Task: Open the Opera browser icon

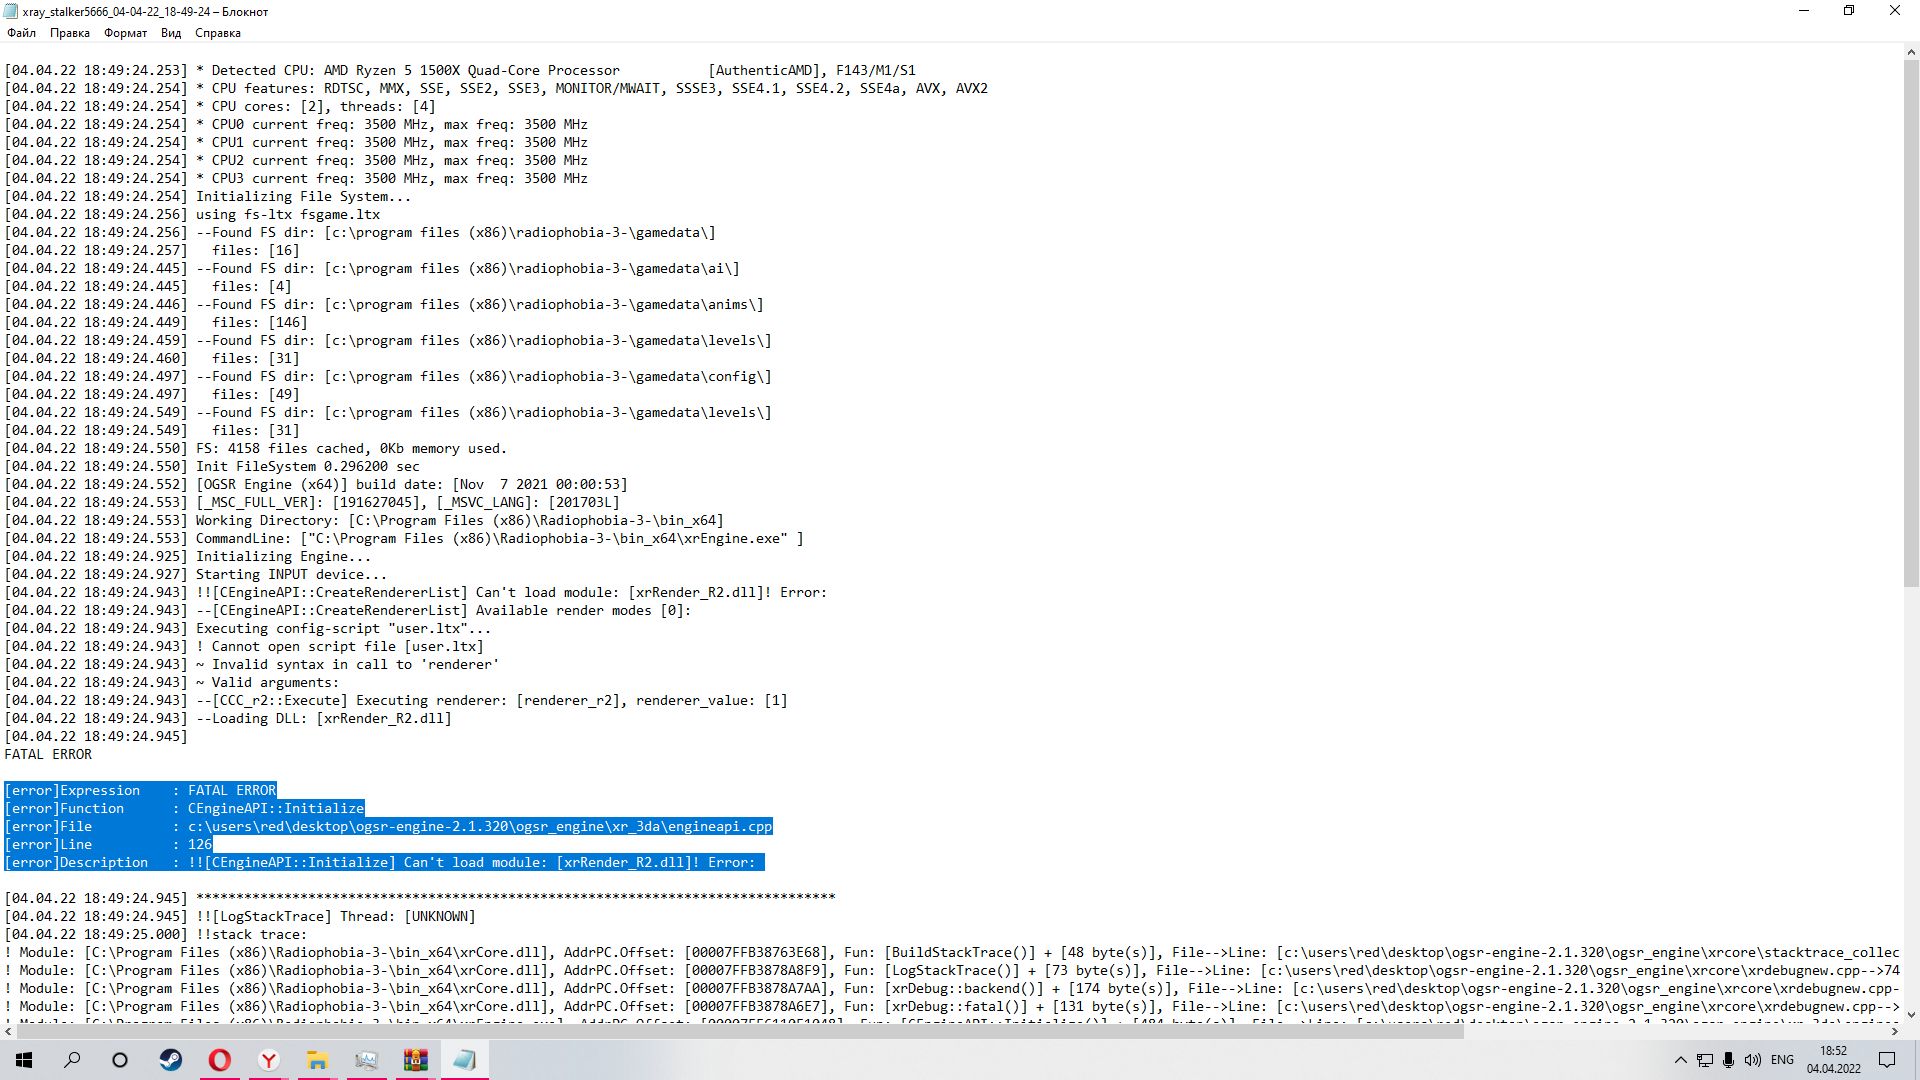Action: [x=219, y=1059]
